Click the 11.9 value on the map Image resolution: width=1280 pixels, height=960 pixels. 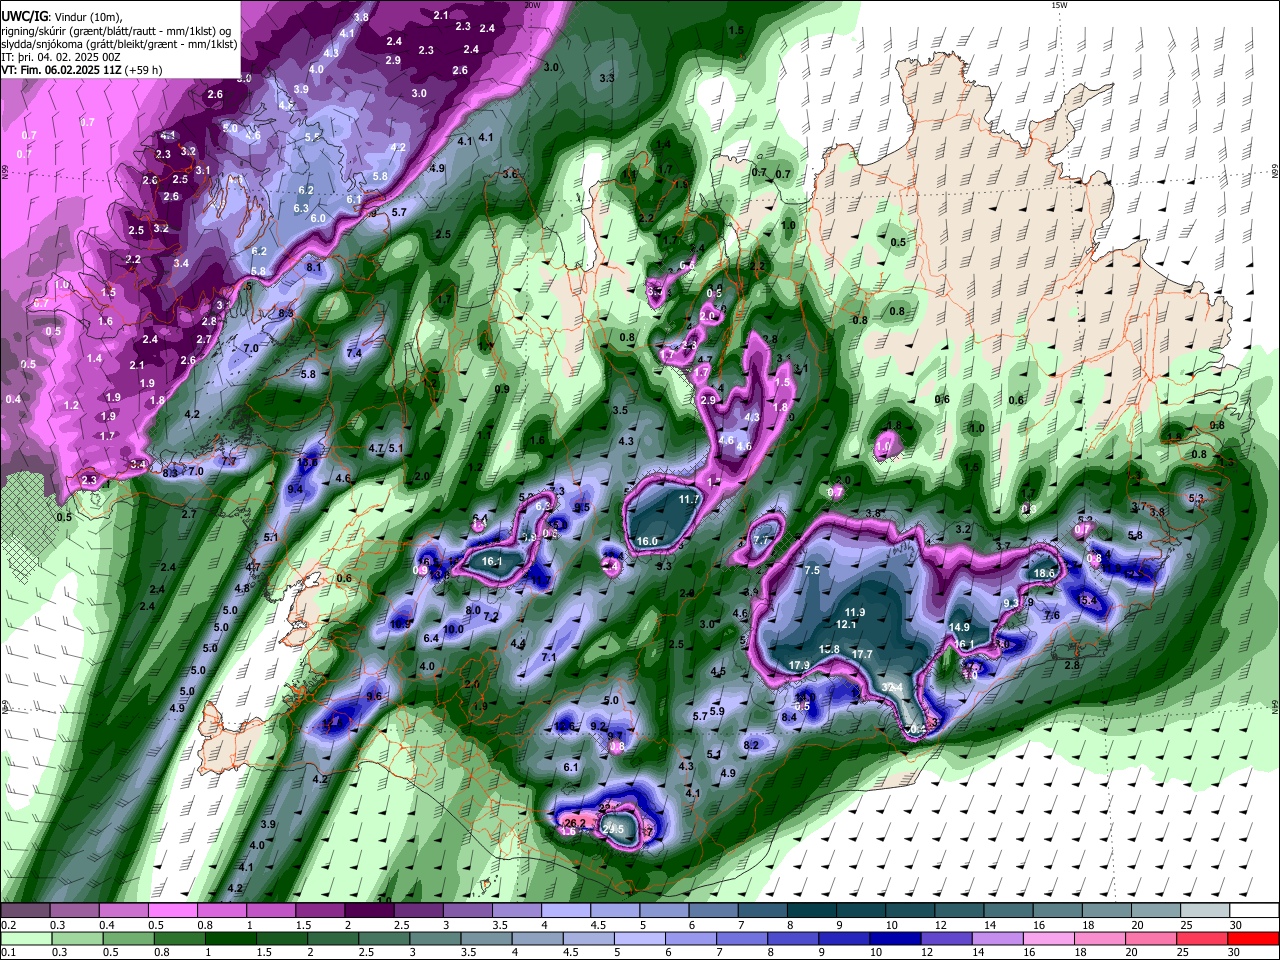coord(854,612)
